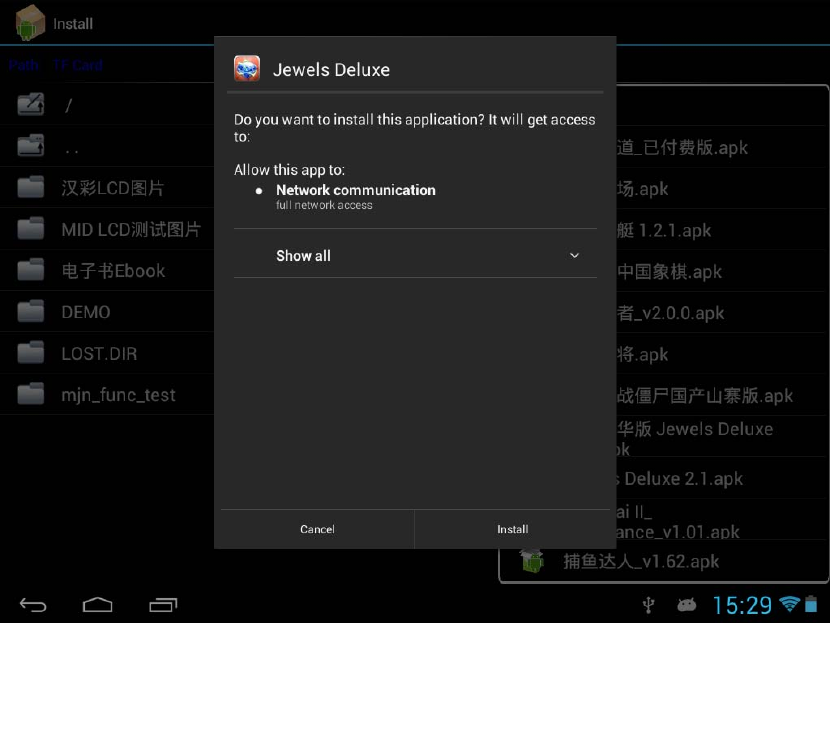
Task: Open the LOST.DIR folder icon
Action: coord(31,352)
